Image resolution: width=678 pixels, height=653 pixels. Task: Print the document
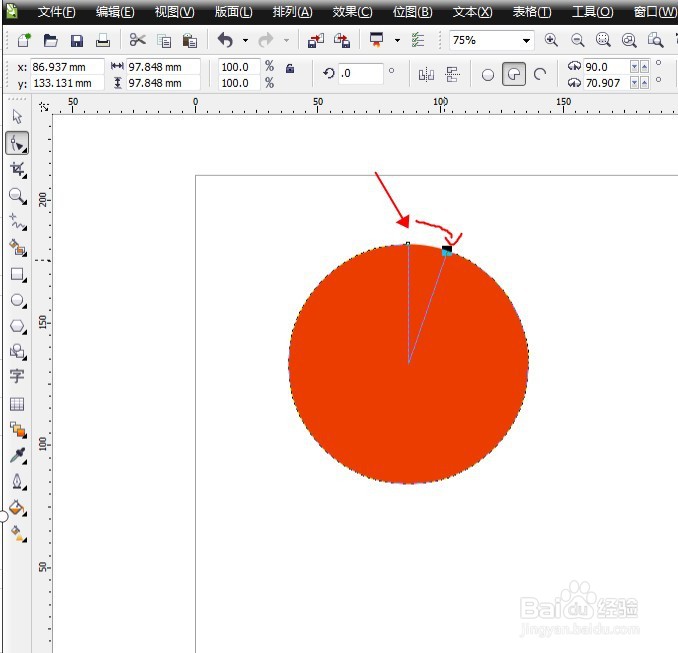coord(103,41)
